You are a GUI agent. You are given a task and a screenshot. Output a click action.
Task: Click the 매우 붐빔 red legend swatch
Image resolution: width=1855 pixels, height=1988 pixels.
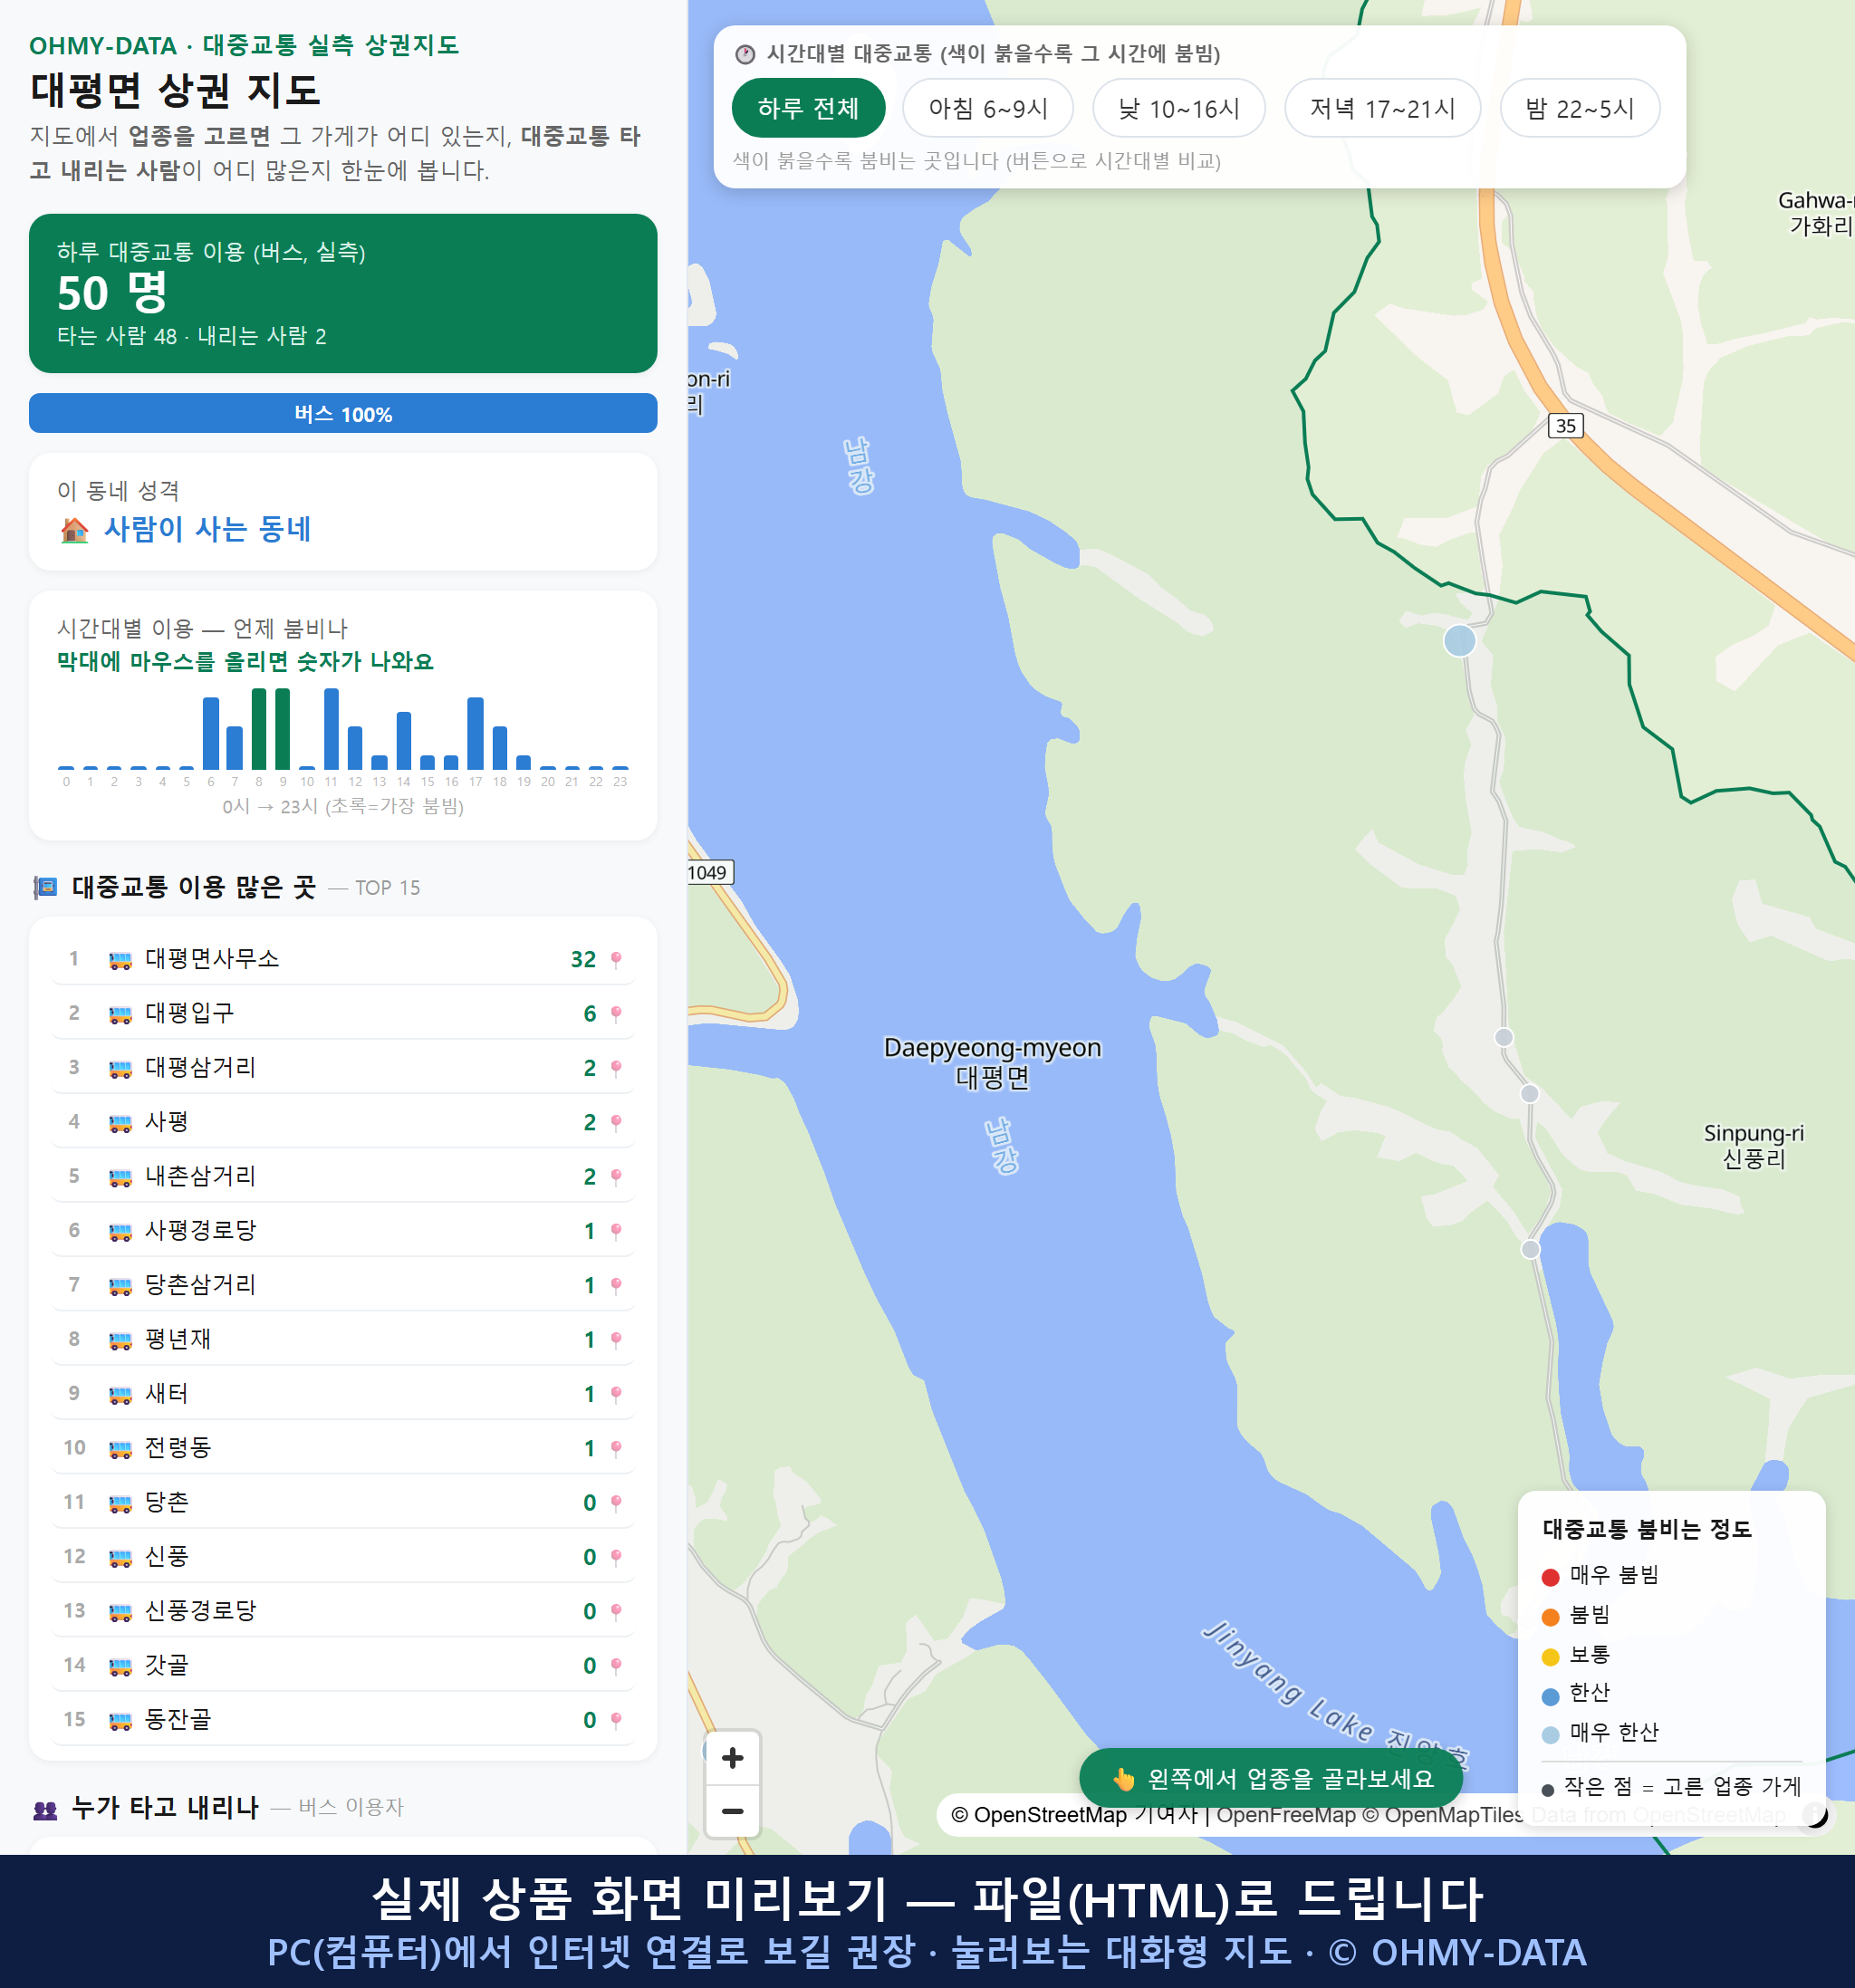click(1550, 1577)
